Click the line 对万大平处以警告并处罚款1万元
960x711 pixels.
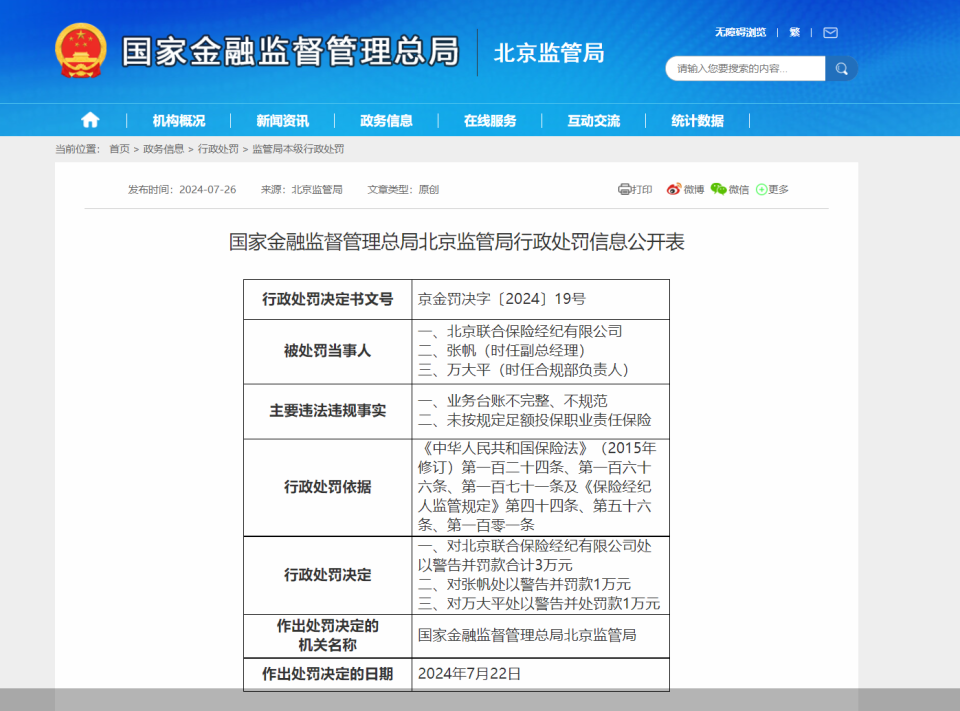553,604
